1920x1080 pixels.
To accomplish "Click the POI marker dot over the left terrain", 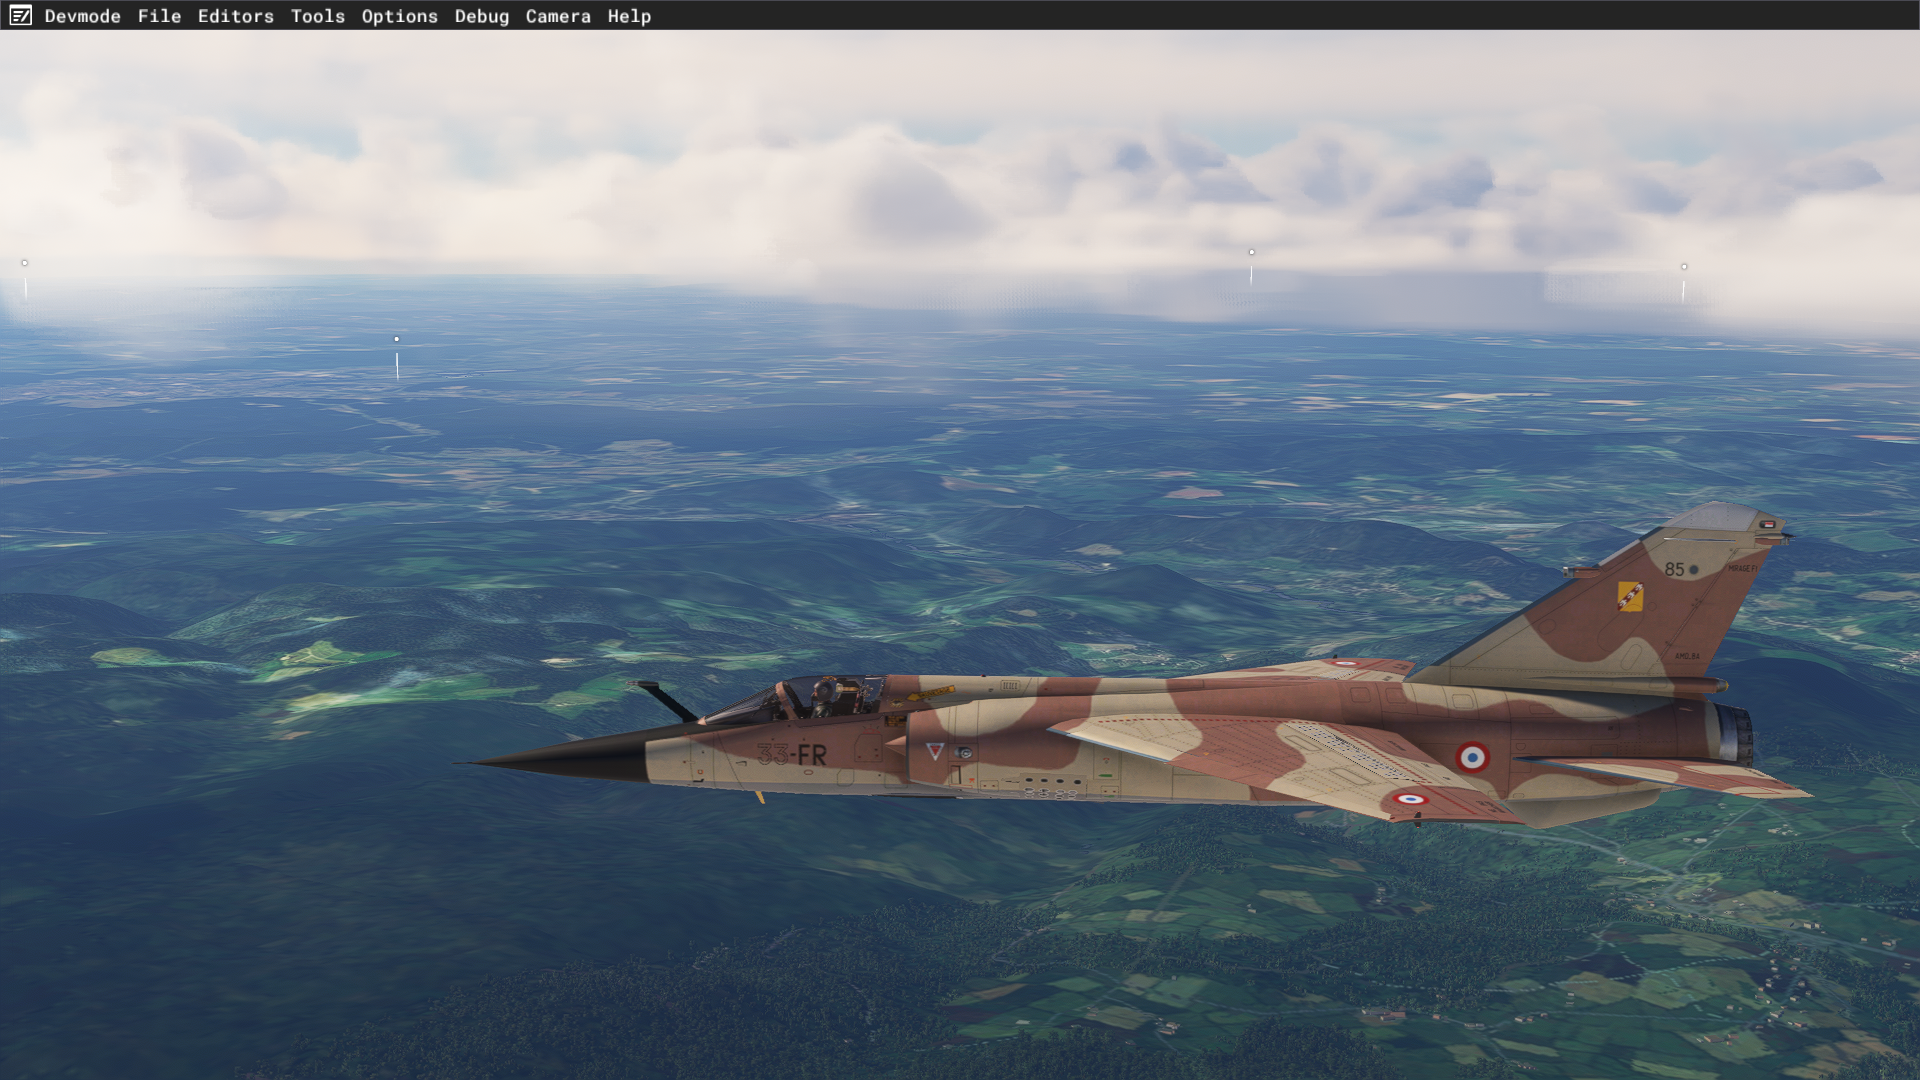I will click(397, 339).
